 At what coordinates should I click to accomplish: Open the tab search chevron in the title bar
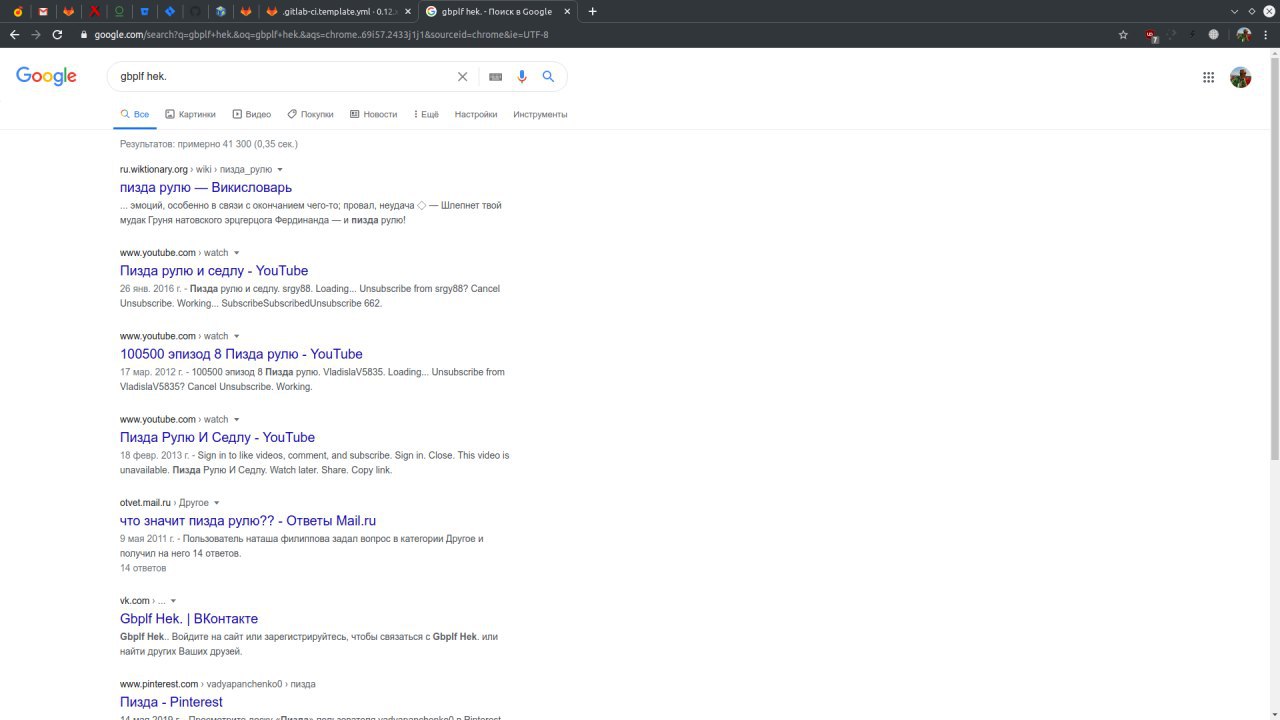coord(1235,11)
